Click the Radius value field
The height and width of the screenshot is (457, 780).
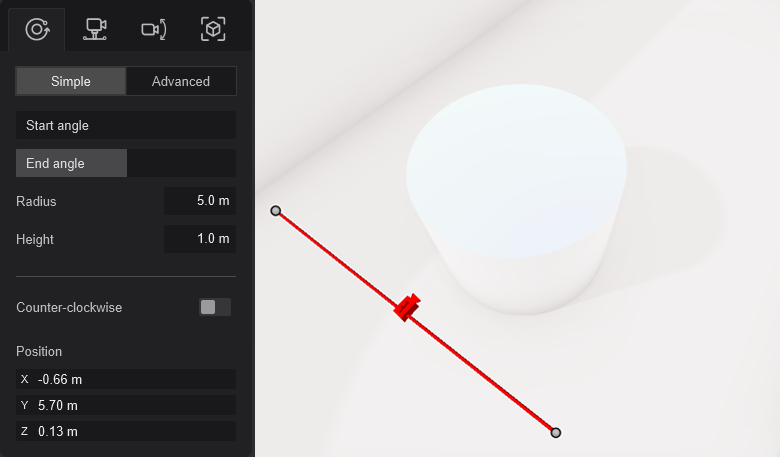pos(200,201)
